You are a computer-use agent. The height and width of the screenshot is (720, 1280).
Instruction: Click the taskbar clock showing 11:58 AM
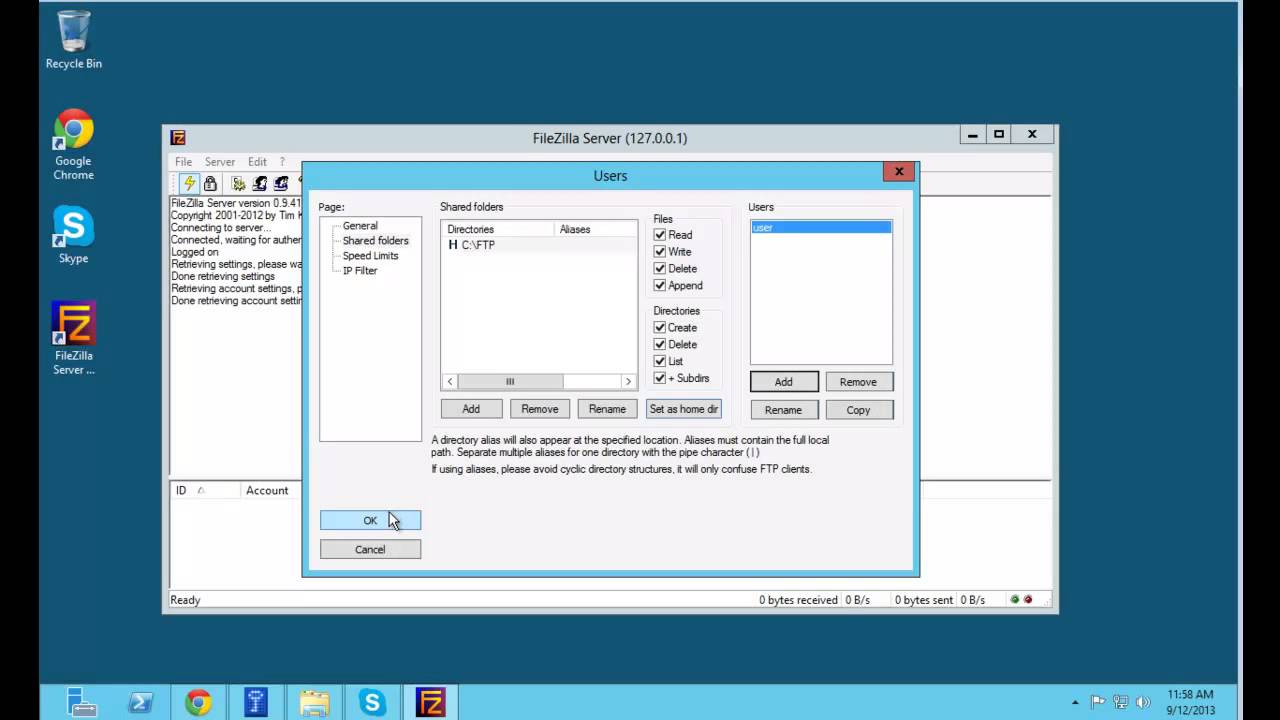click(1190, 702)
